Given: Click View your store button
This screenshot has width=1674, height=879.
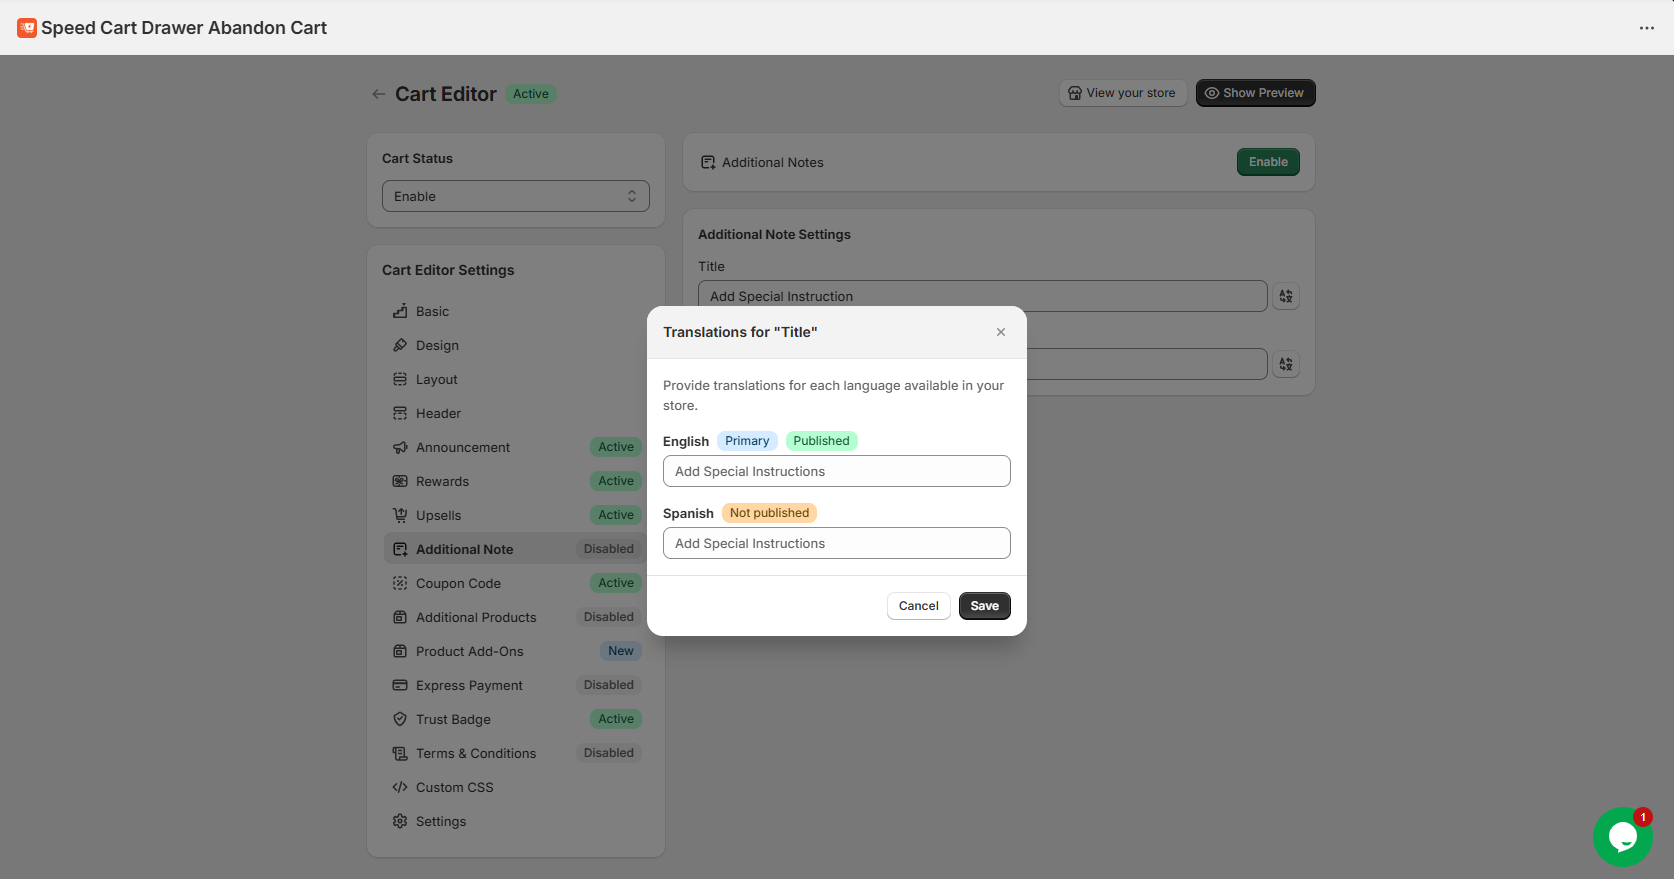Looking at the screenshot, I should [x=1122, y=93].
